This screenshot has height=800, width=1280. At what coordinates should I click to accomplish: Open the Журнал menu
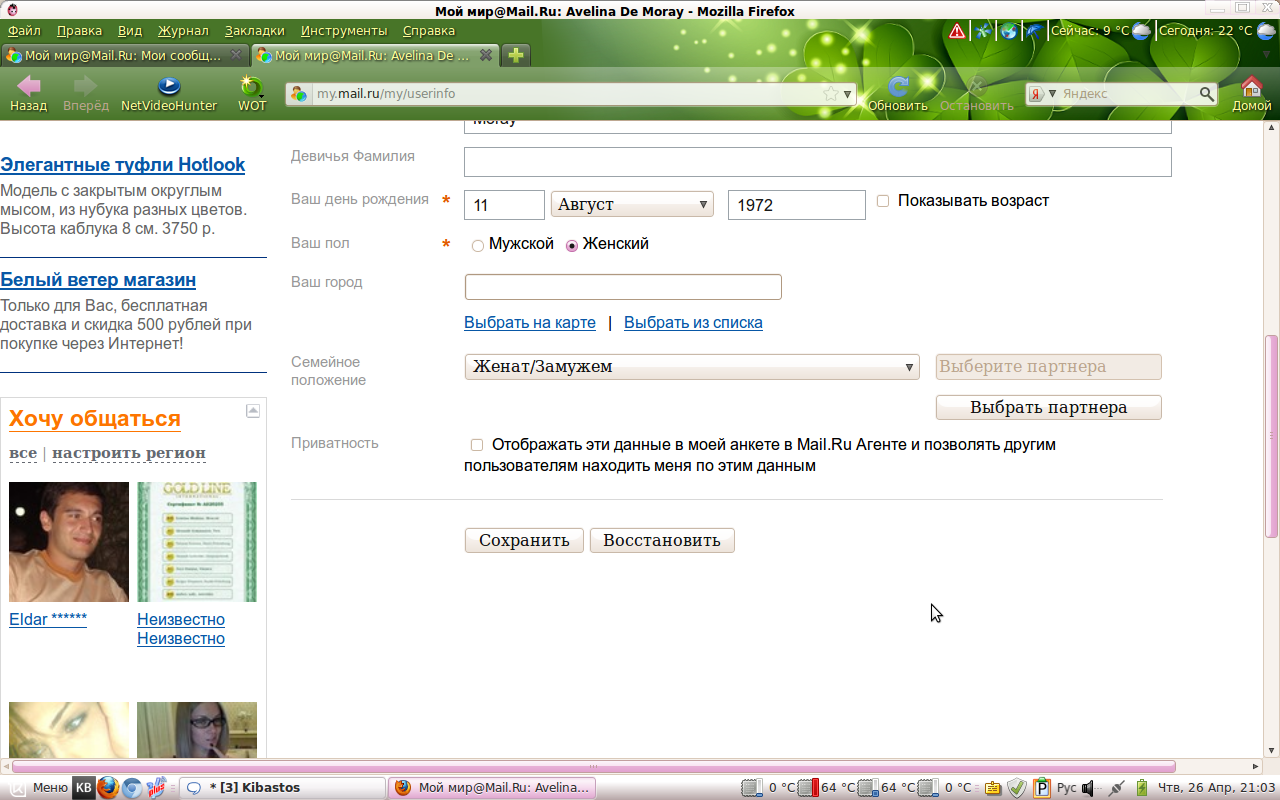[183, 31]
